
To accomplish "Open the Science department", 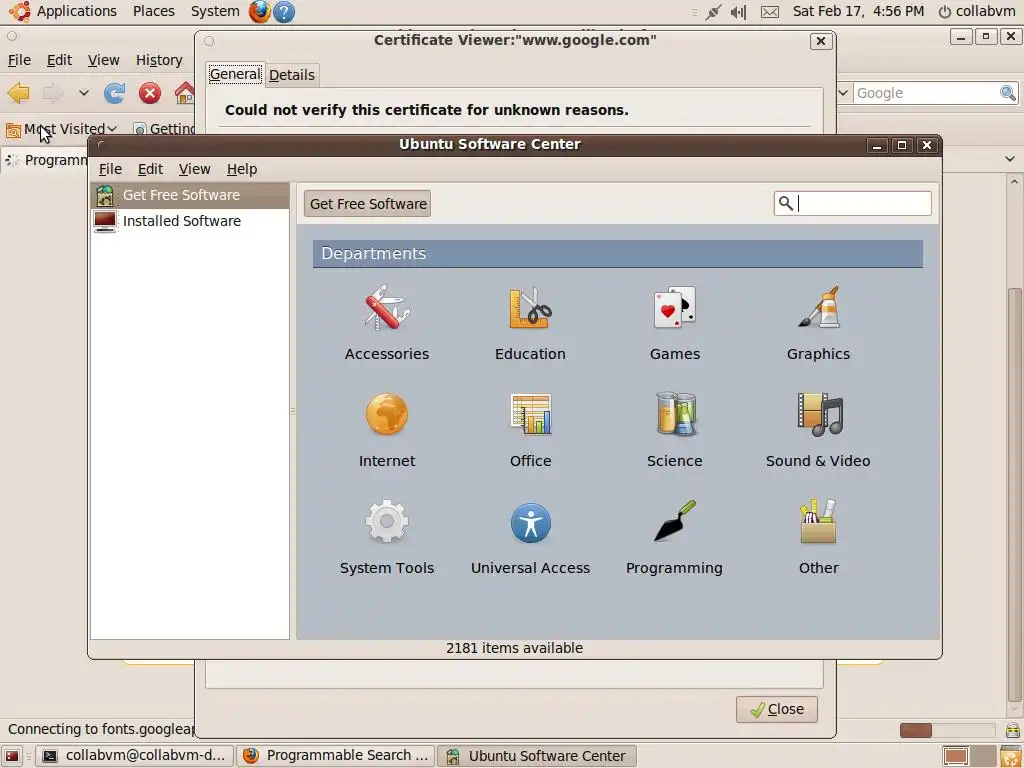I will 675,430.
